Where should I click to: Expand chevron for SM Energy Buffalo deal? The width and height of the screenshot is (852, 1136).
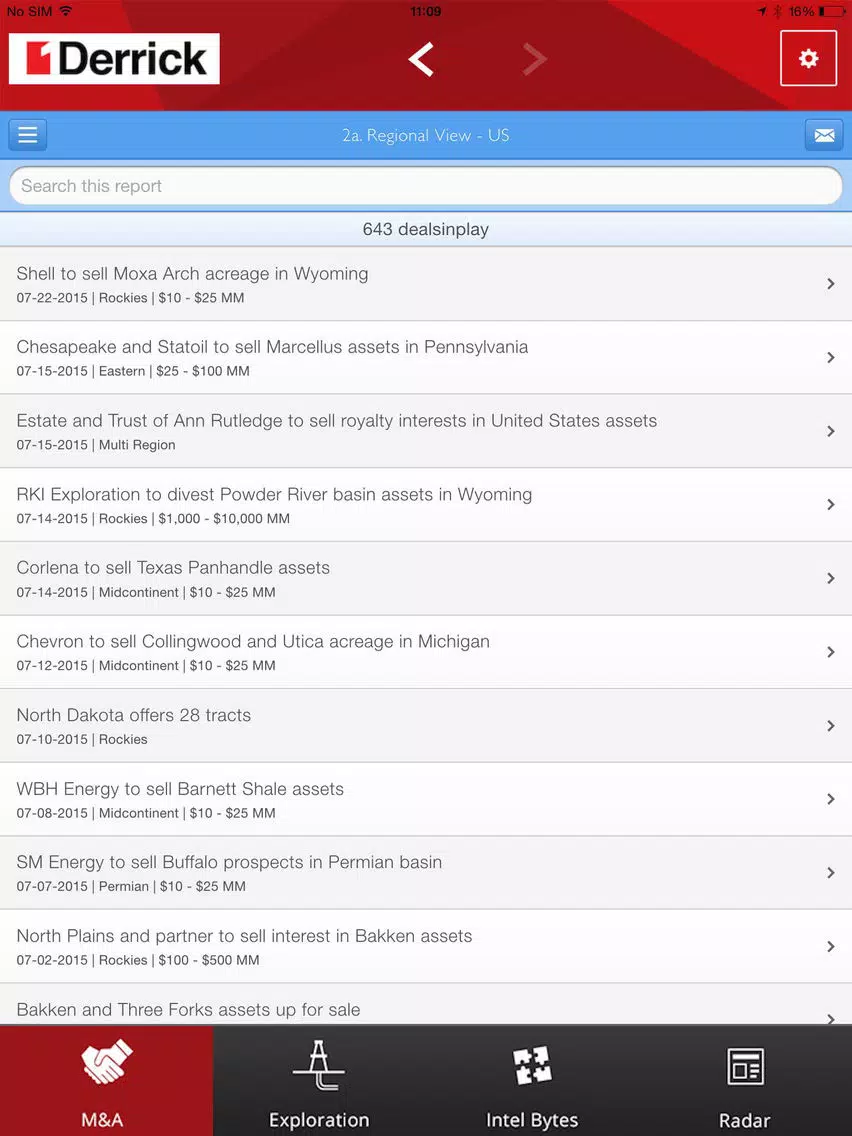coord(831,873)
